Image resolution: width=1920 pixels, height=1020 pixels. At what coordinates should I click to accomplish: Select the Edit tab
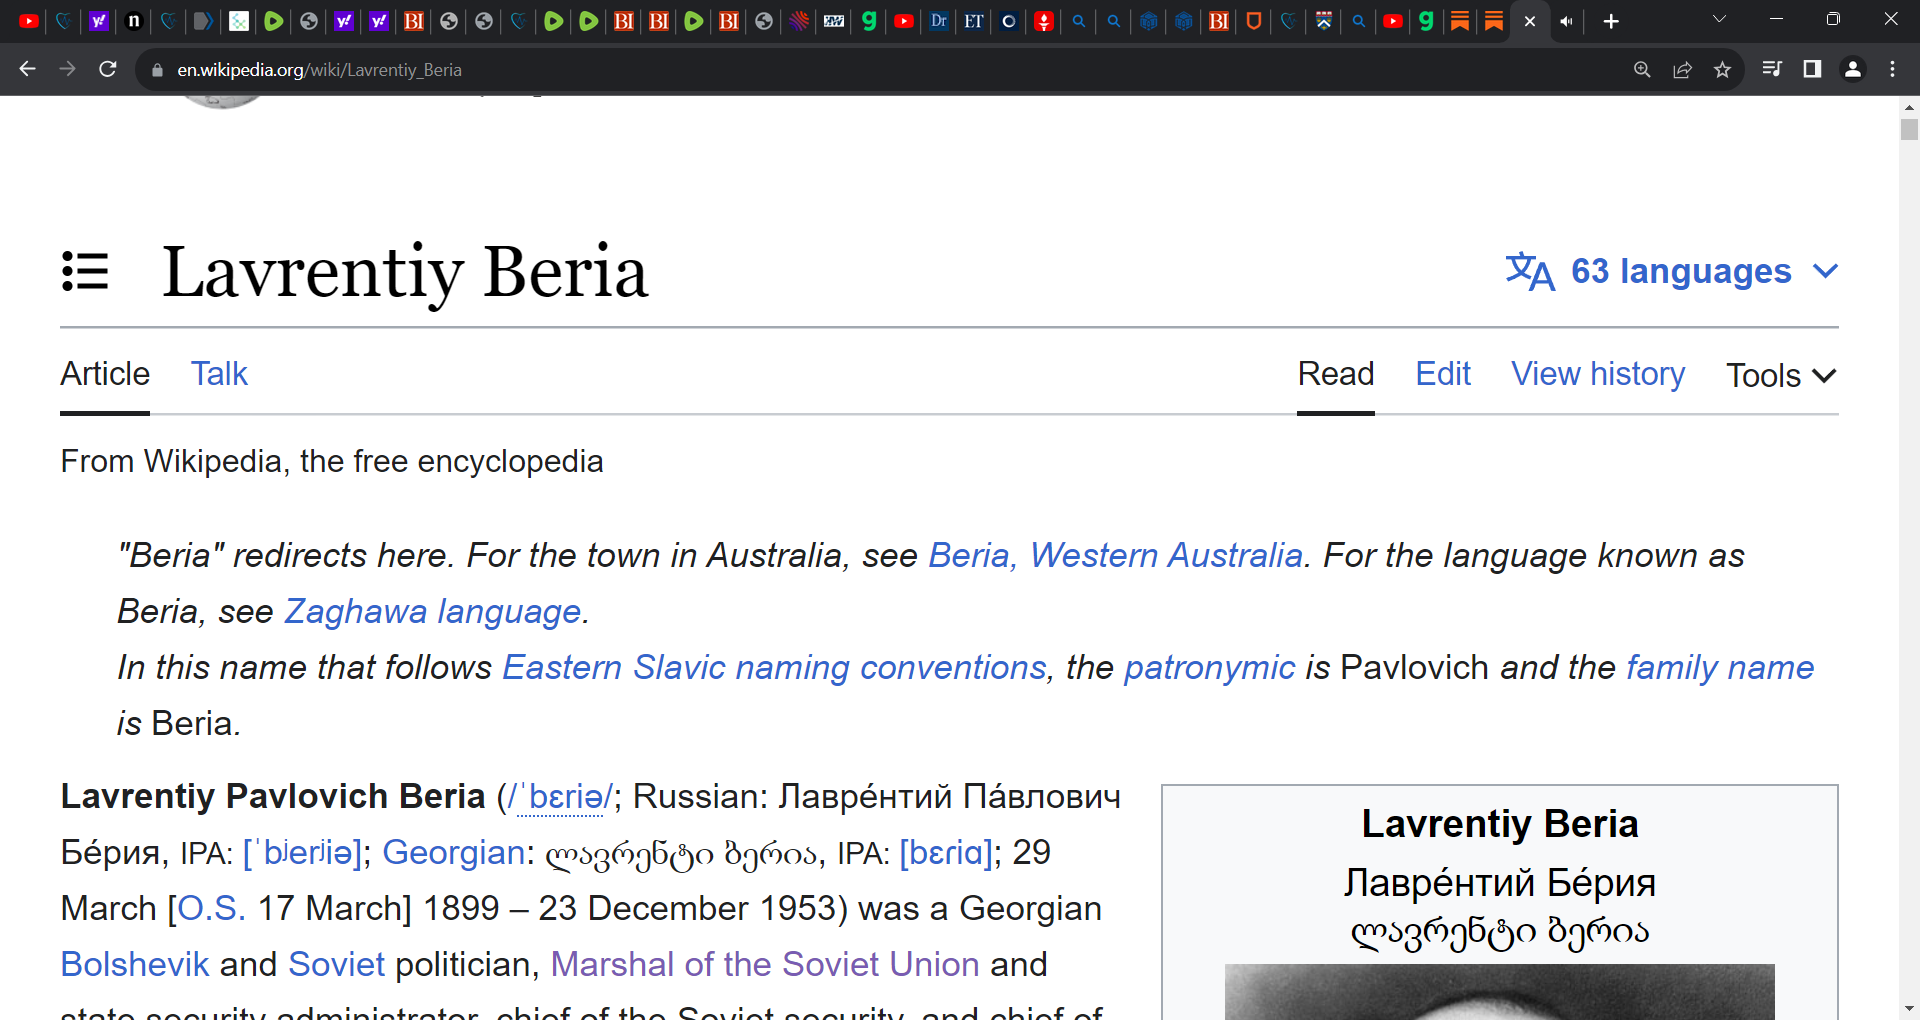[x=1442, y=374]
